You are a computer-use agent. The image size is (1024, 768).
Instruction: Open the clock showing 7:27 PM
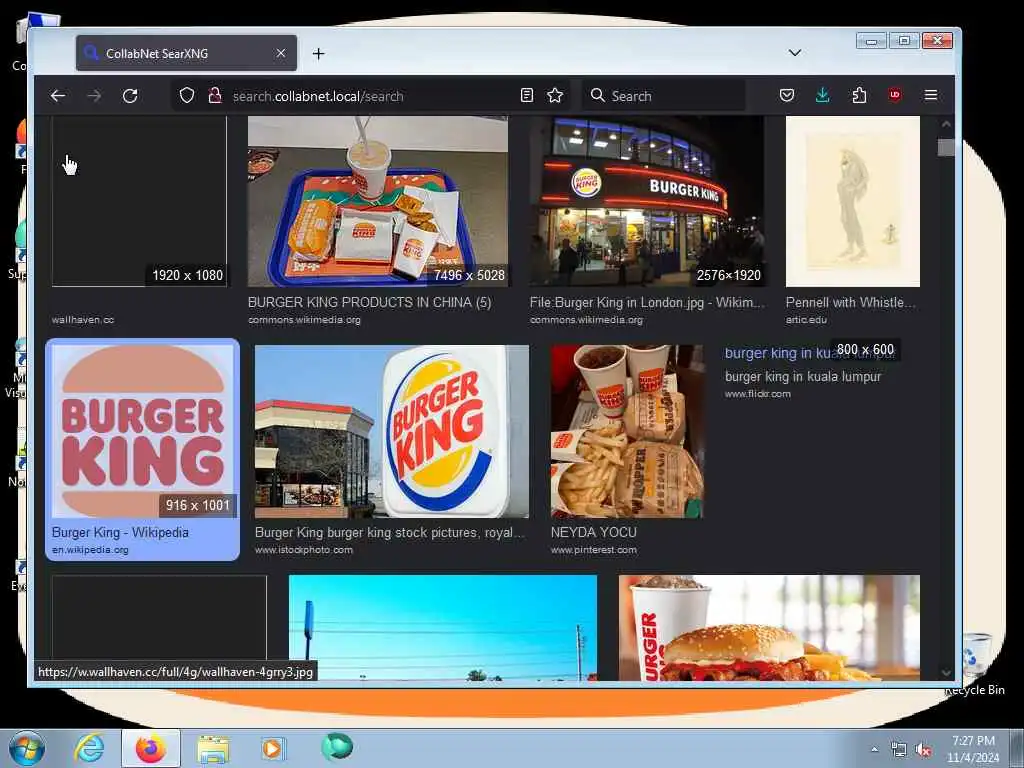point(973,749)
